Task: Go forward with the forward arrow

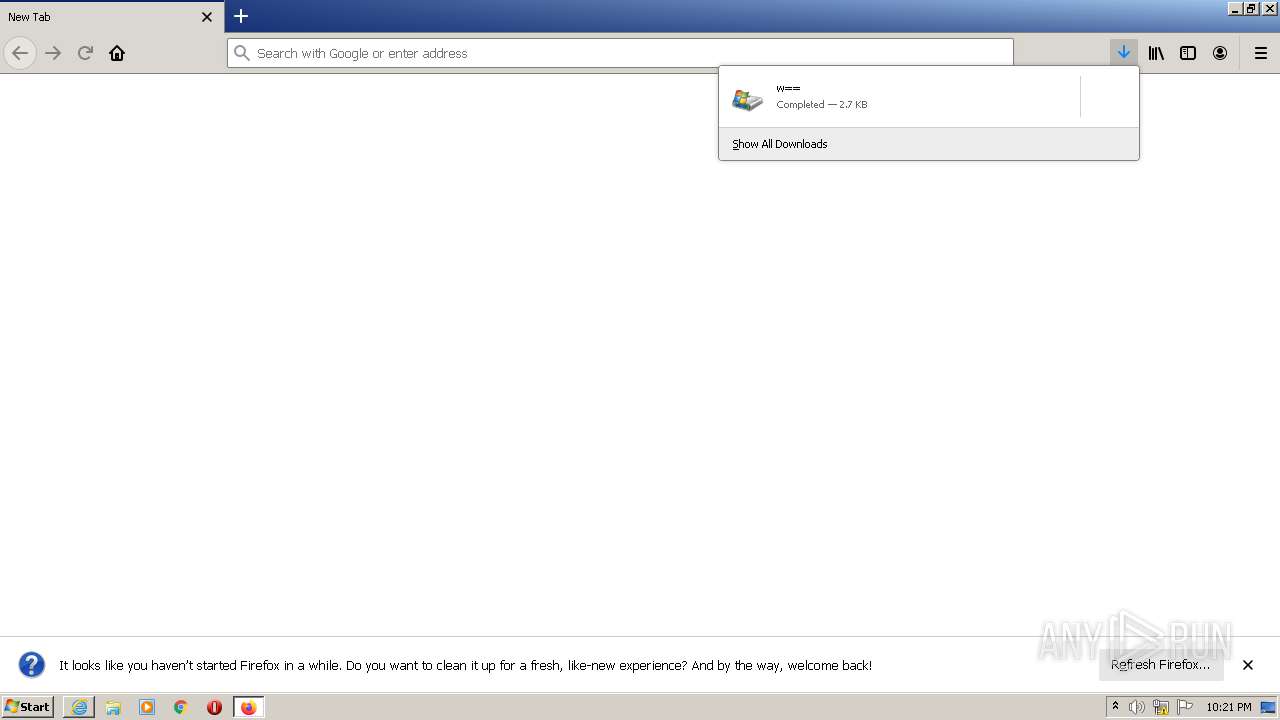Action: [x=53, y=53]
